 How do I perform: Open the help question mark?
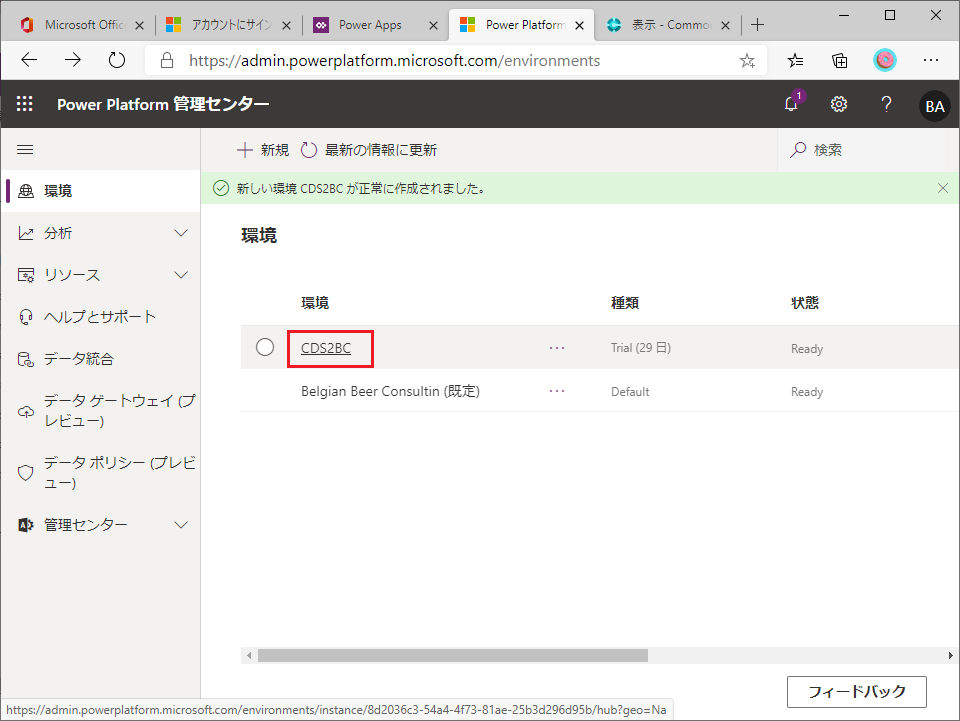886,104
